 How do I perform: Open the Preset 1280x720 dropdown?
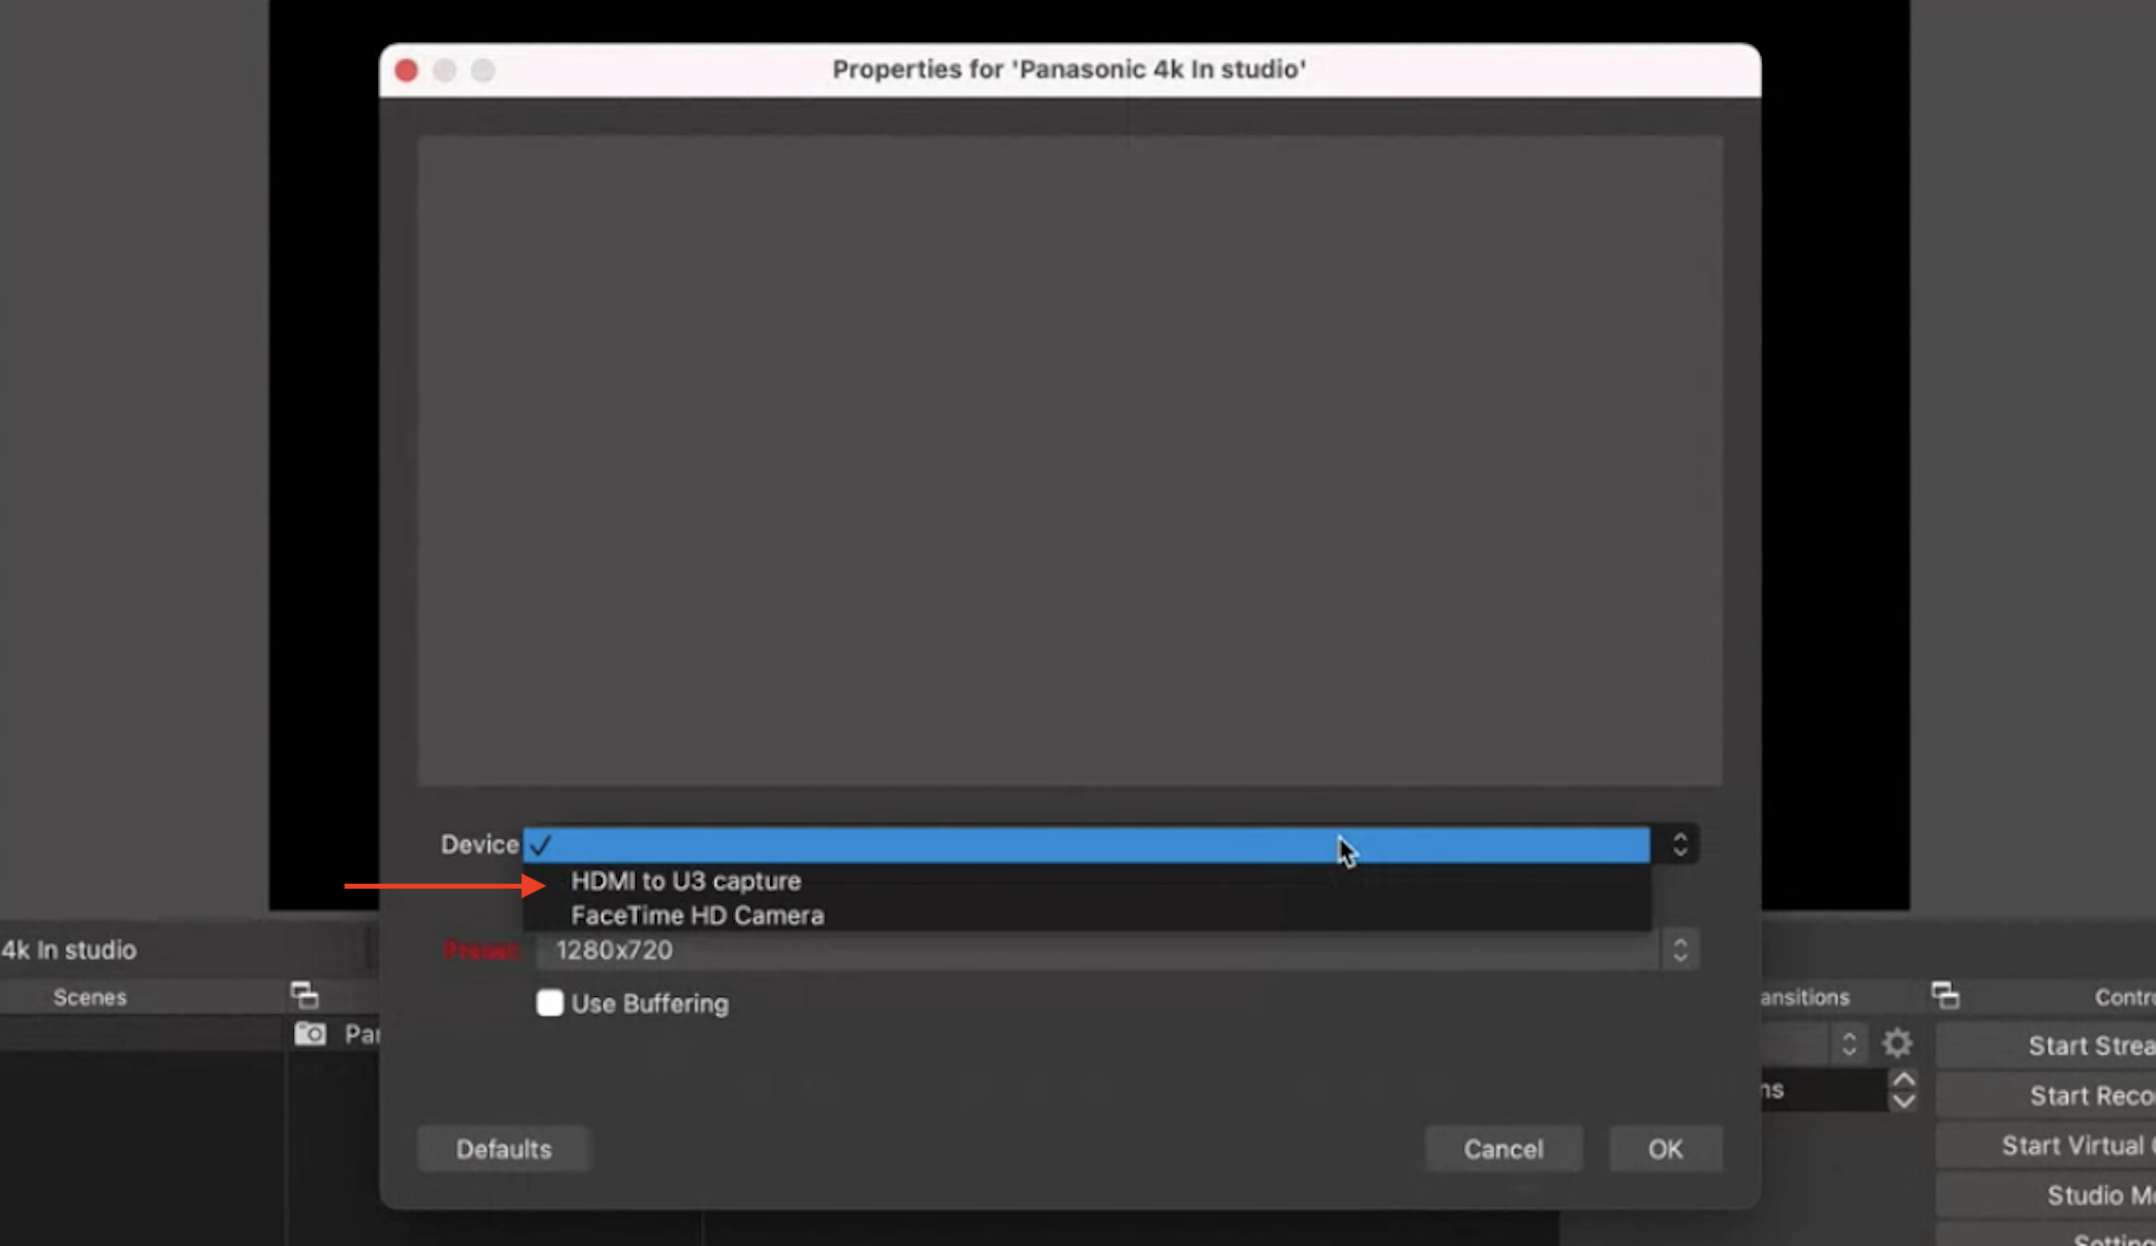[1097, 950]
